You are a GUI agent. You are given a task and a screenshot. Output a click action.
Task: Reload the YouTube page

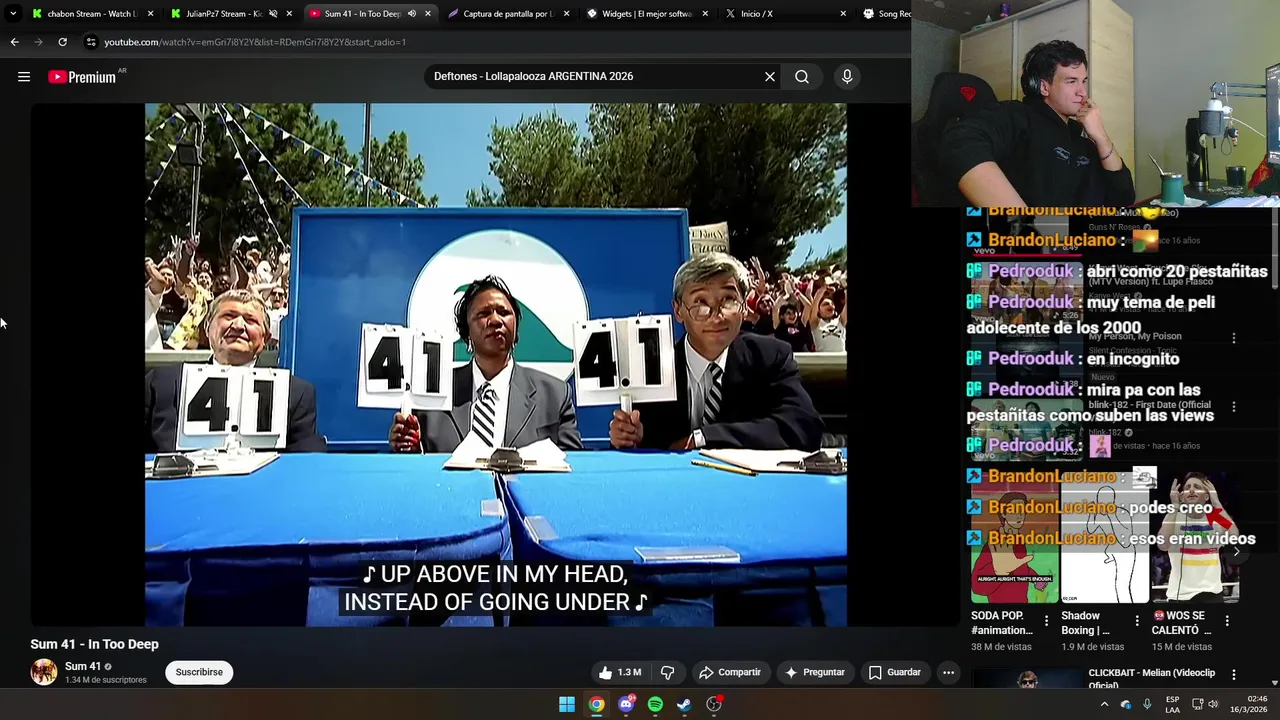62,42
